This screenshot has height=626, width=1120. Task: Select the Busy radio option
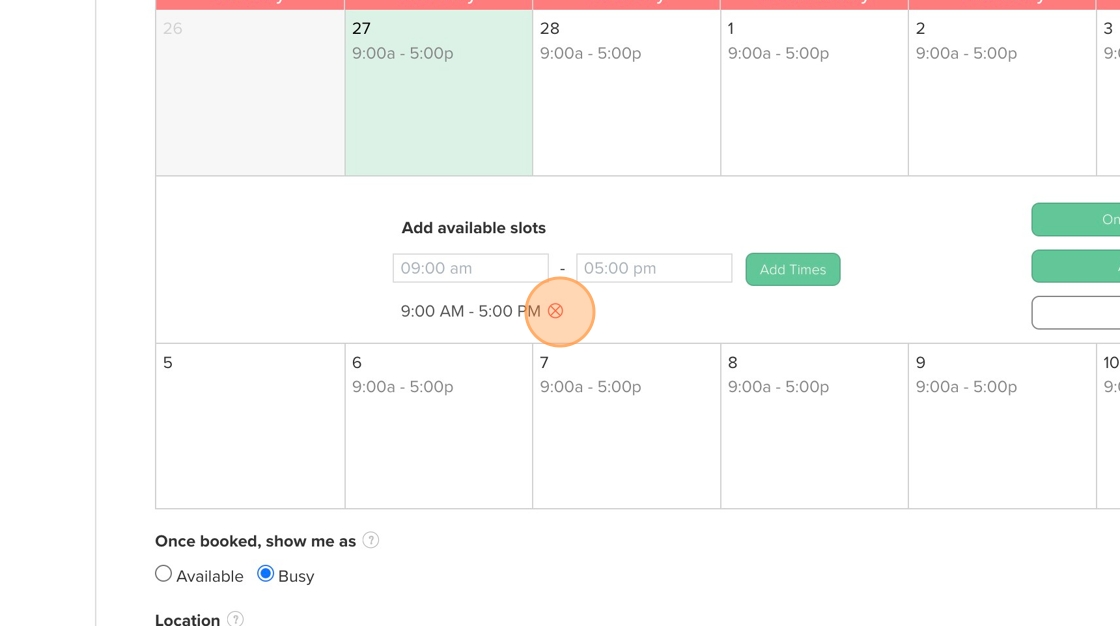[266, 574]
